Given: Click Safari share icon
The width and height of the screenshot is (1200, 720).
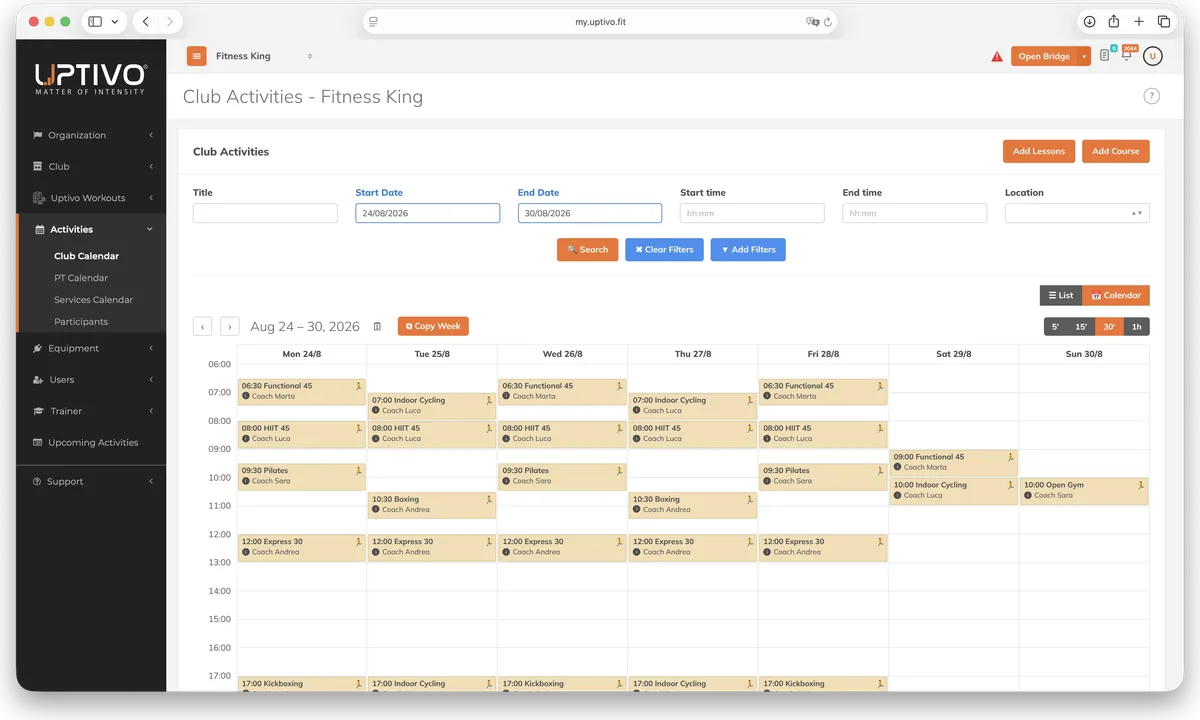Looking at the screenshot, I should [1114, 21].
